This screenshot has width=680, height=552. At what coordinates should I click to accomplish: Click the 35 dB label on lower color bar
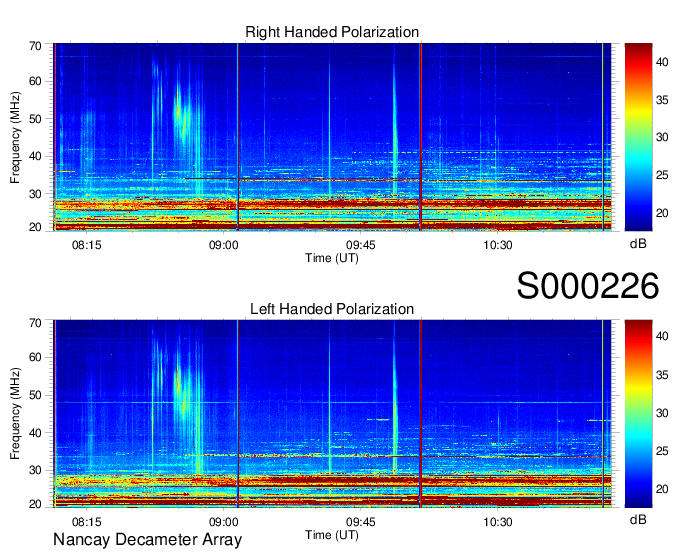[x=662, y=375]
